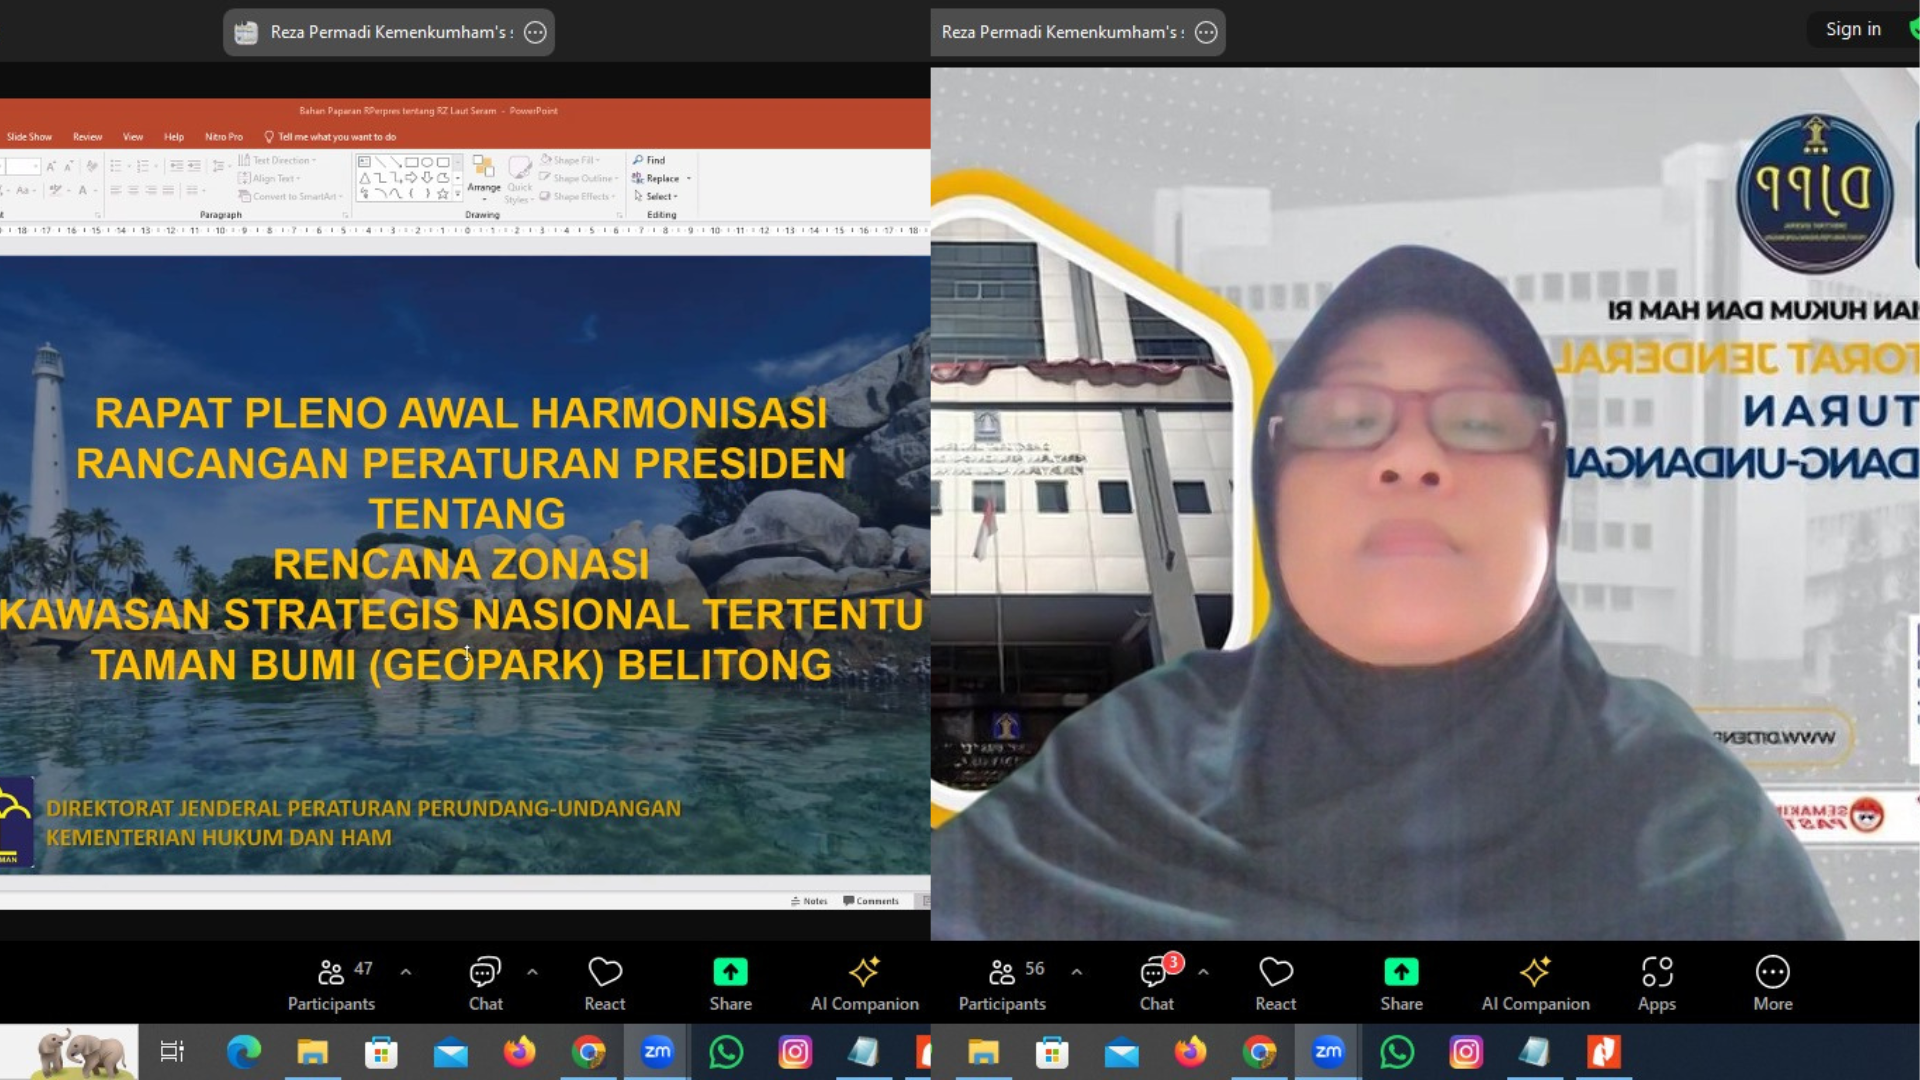Click the line spacing icon
This screenshot has width=1920, height=1080.
pos(218,166)
